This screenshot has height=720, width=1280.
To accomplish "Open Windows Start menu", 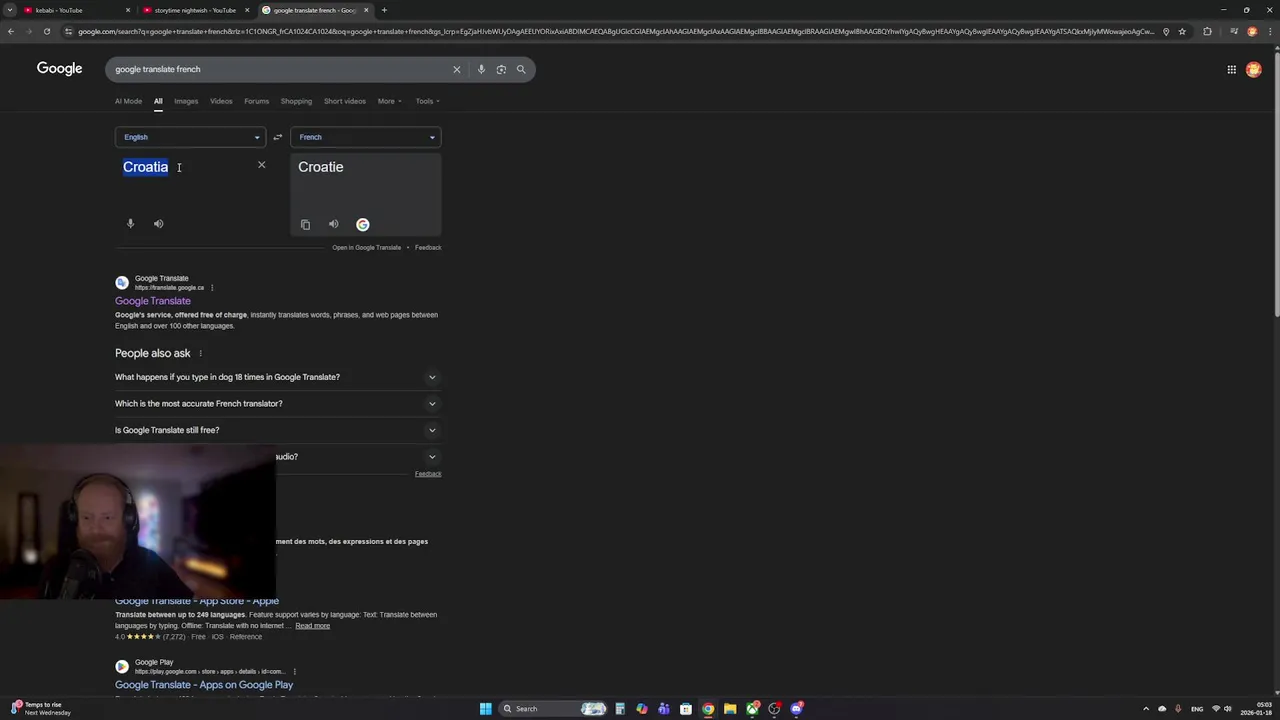I will pos(485,709).
